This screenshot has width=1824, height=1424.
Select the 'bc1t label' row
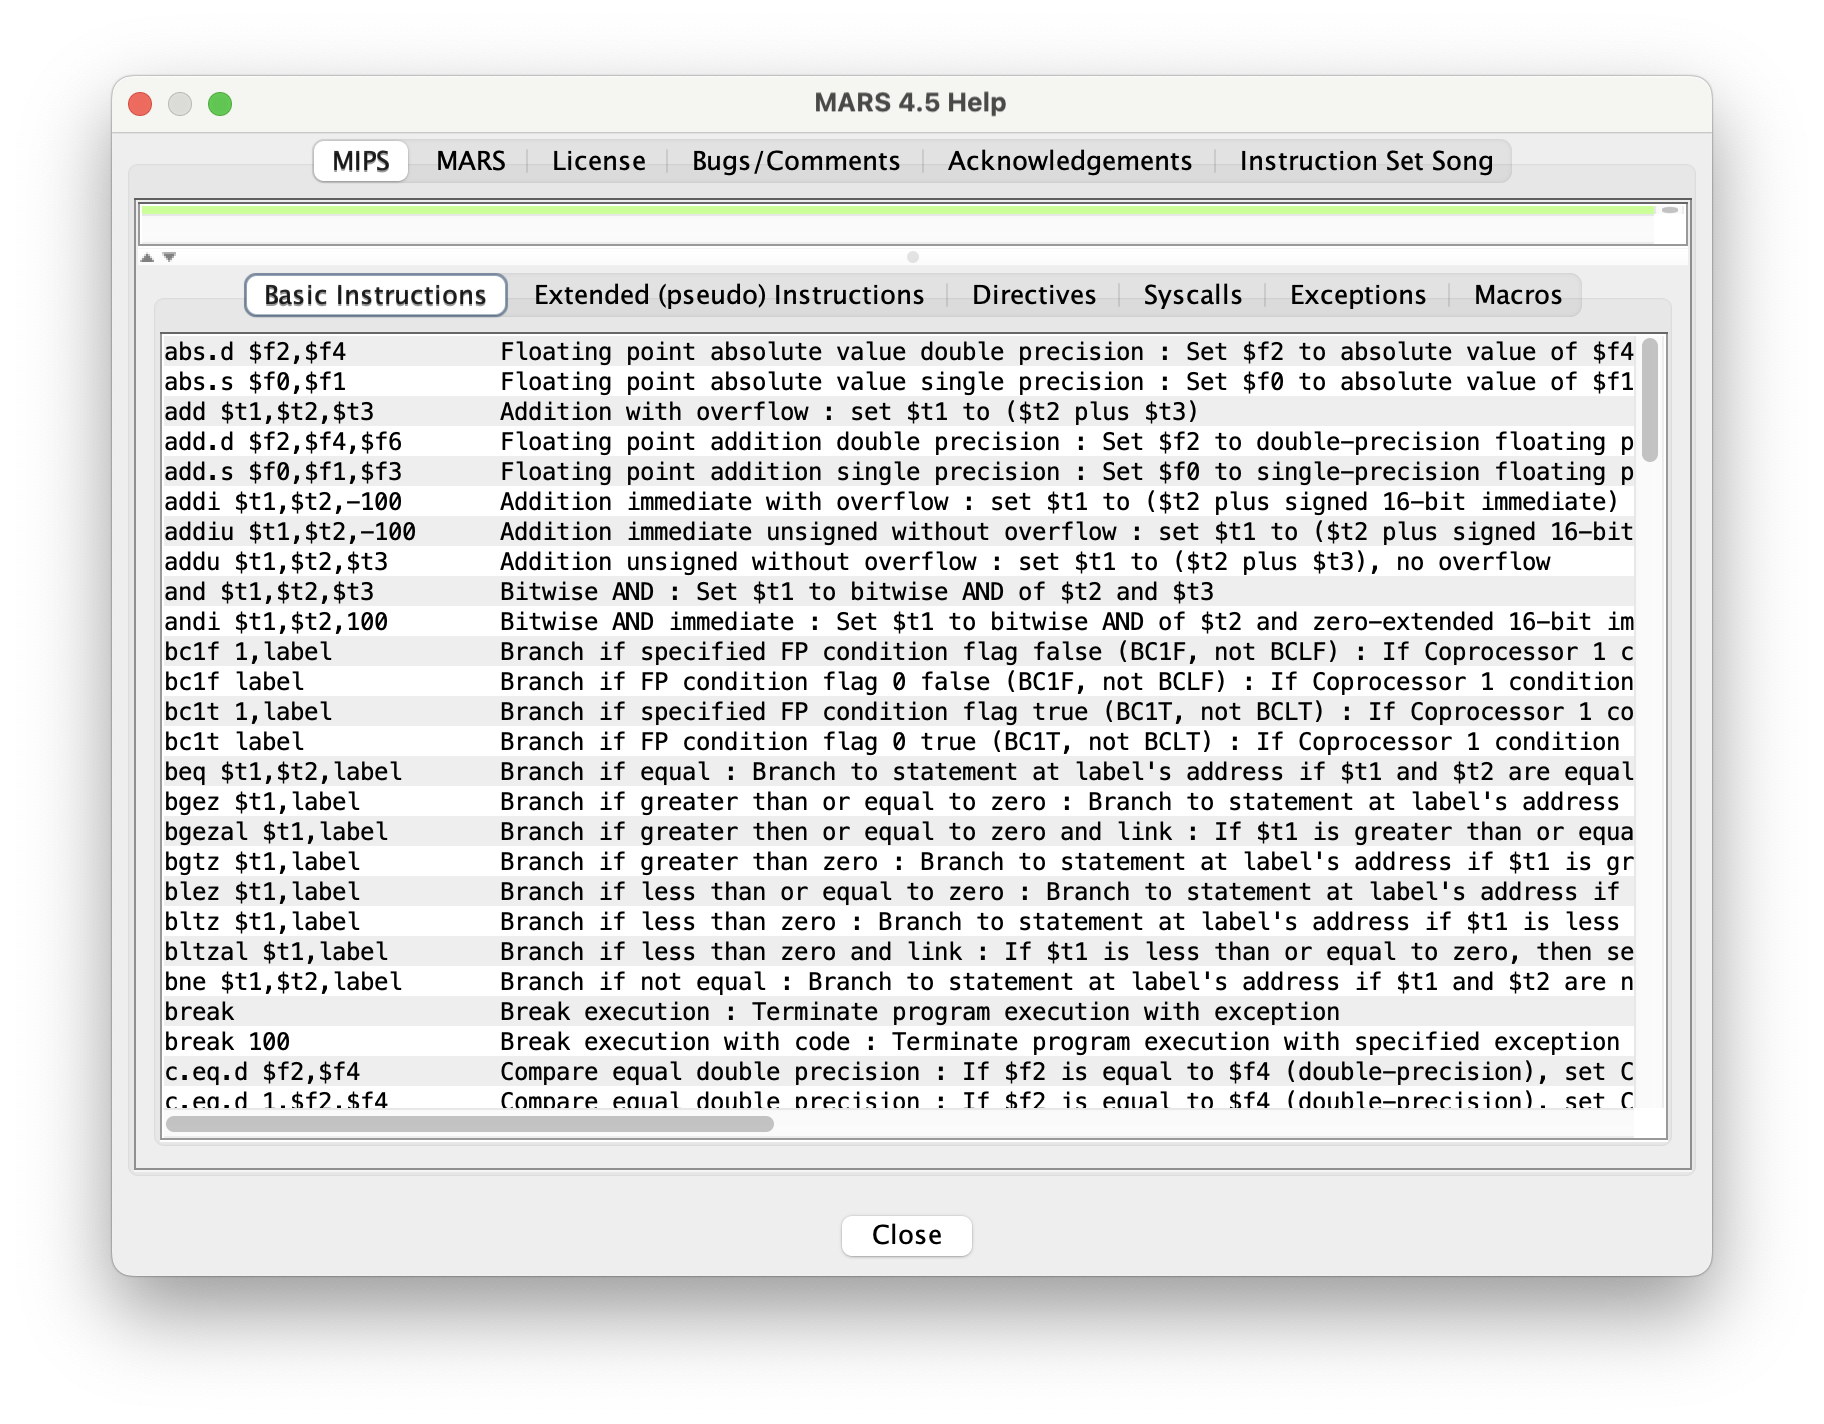(898, 742)
